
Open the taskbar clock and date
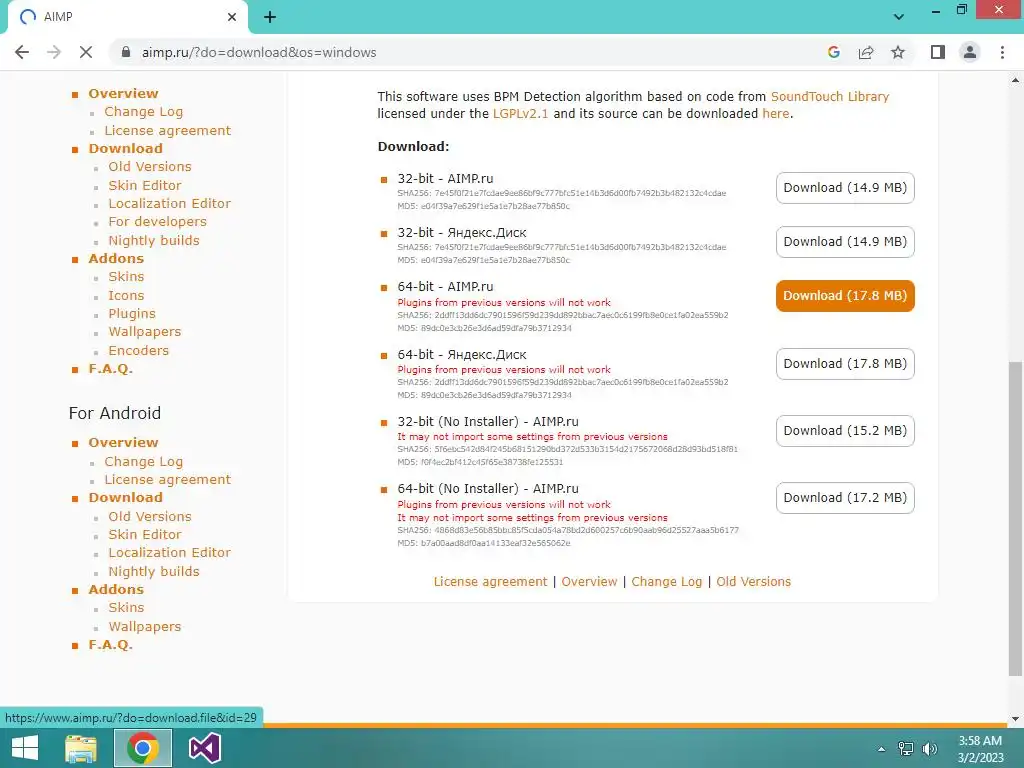pyautogui.click(x=980, y=749)
